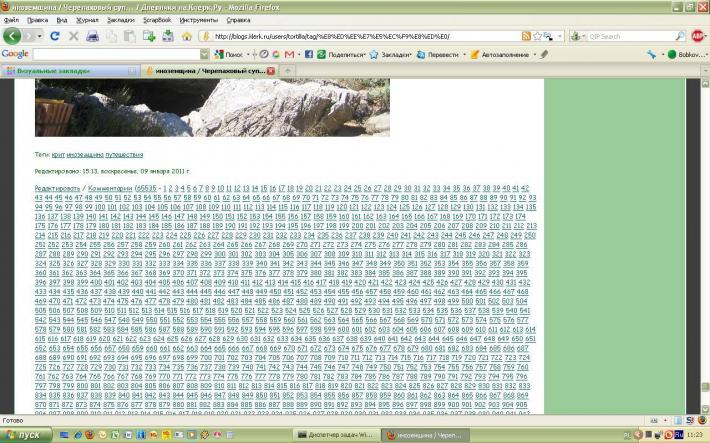The height and width of the screenshot is (443, 710).
Task: Click the magnifier icon in QIP Search box
Action: coord(680,36)
